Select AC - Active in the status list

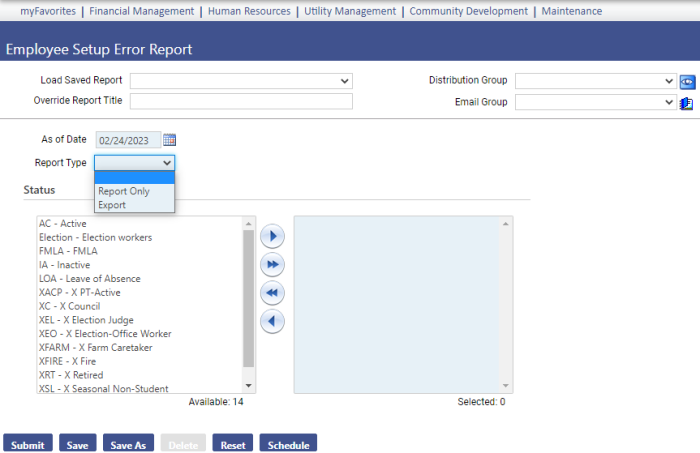pos(62,223)
